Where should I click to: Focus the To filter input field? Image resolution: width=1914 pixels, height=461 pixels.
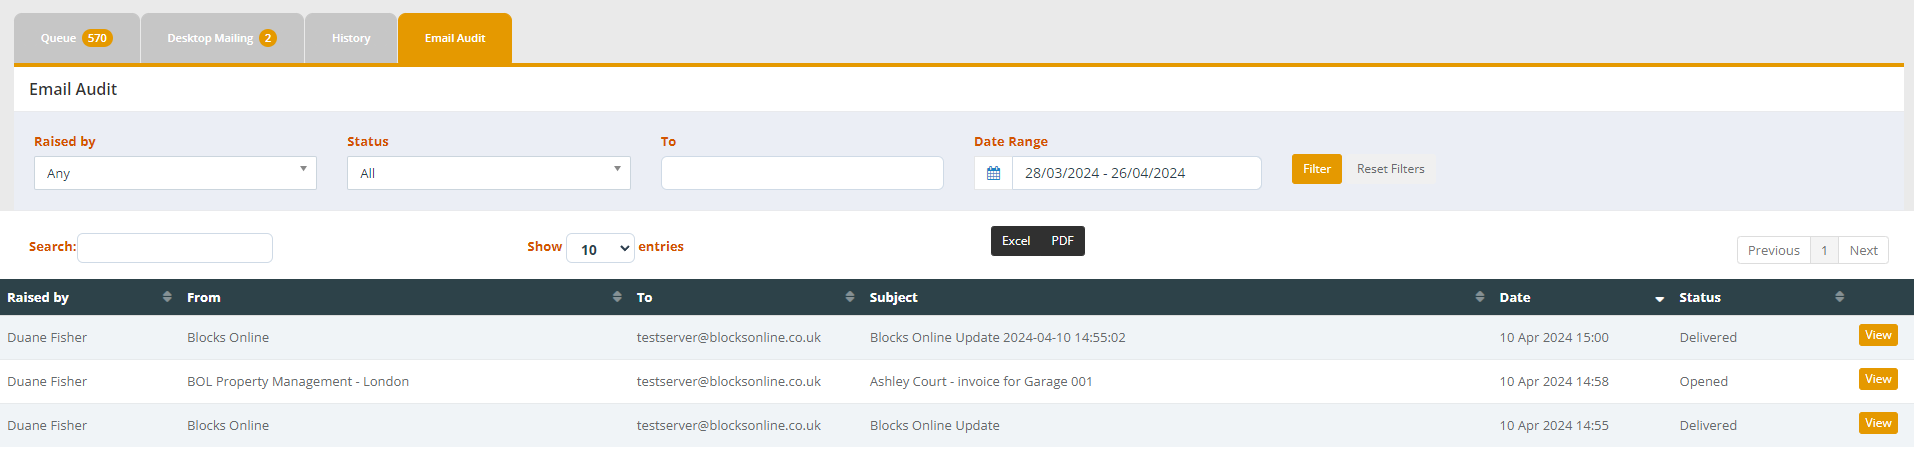point(802,173)
